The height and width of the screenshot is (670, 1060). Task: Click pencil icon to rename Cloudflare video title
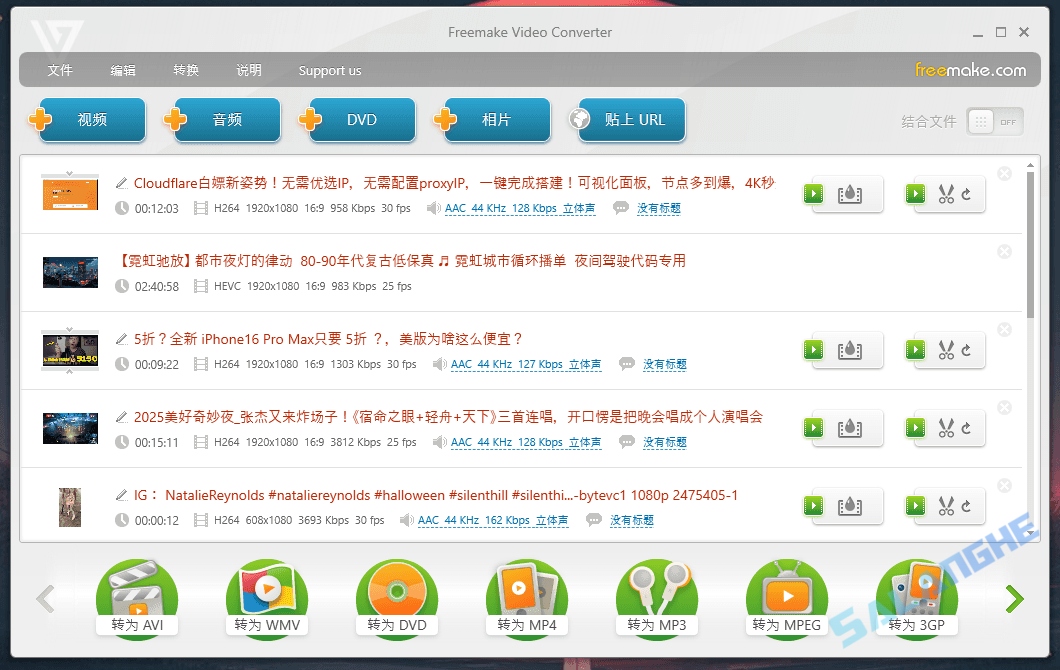tap(122, 183)
